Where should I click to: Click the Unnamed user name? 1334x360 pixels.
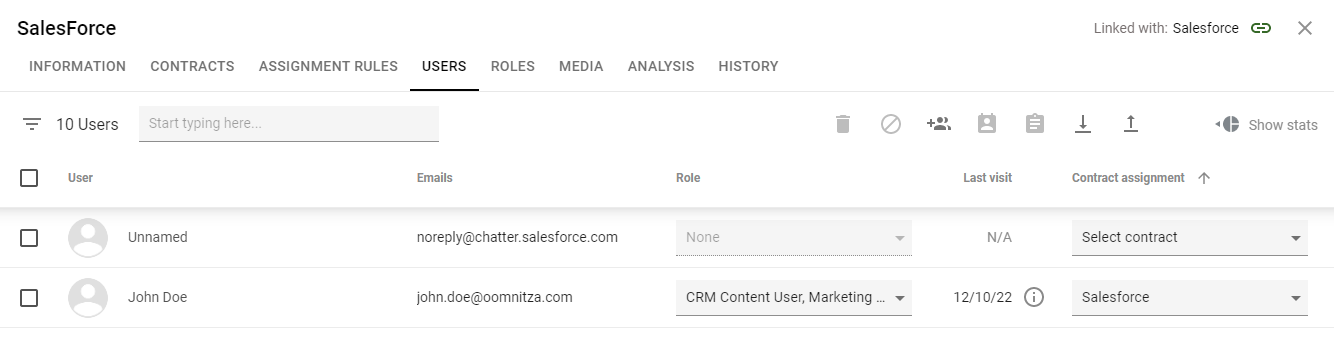click(x=158, y=237)
